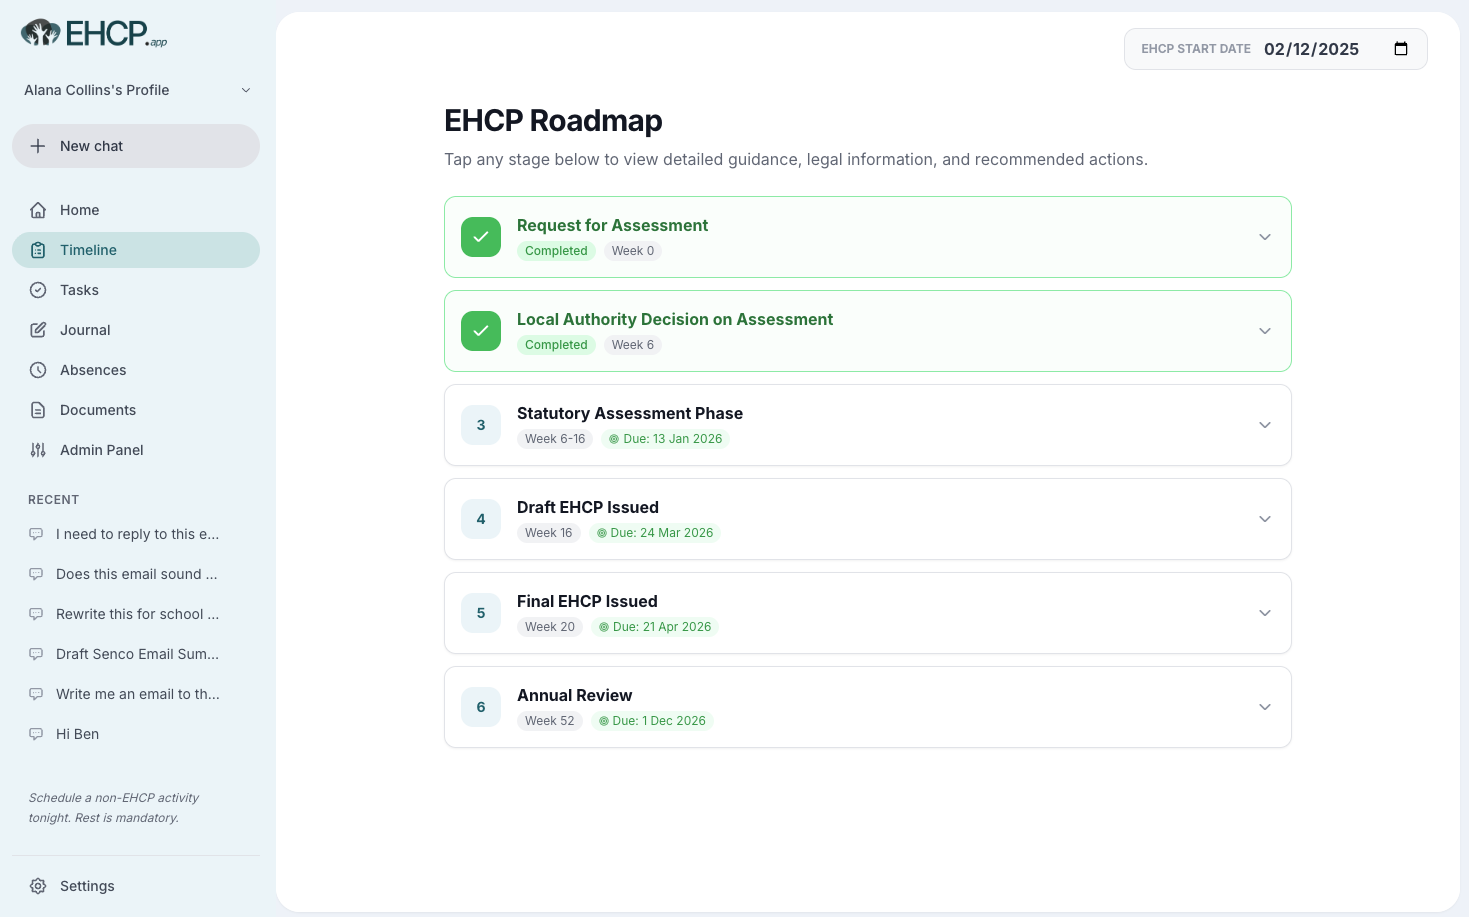
Task: Open Alana Collins's Profile dropdown
Action: (x=136, y=90)
